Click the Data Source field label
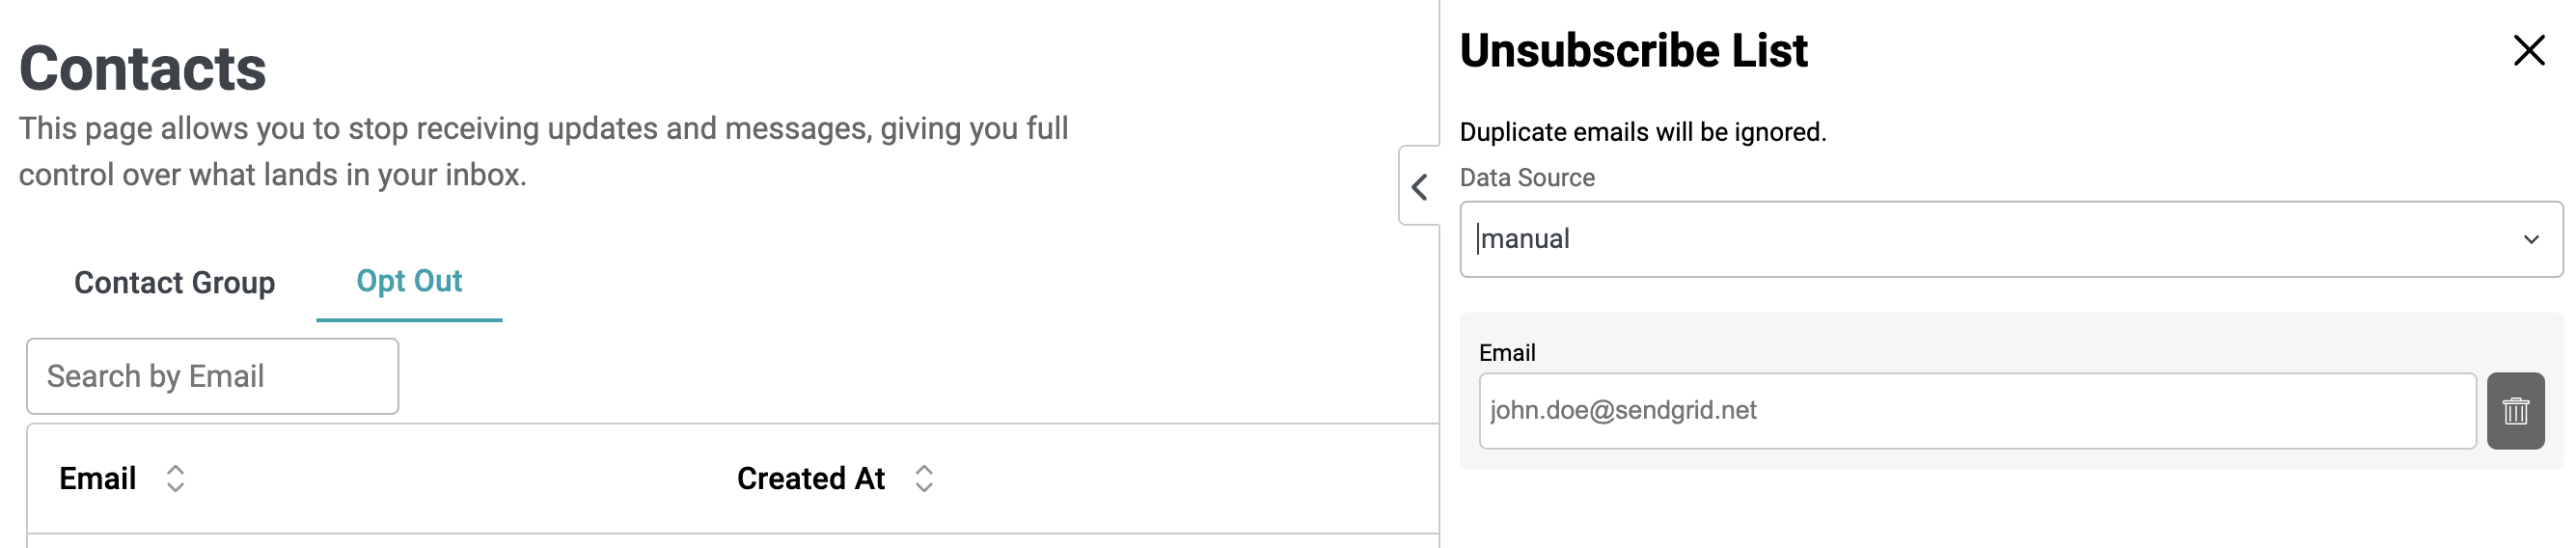The height and width of the screenshot is (548, 2576). (x=1526, y=178)
